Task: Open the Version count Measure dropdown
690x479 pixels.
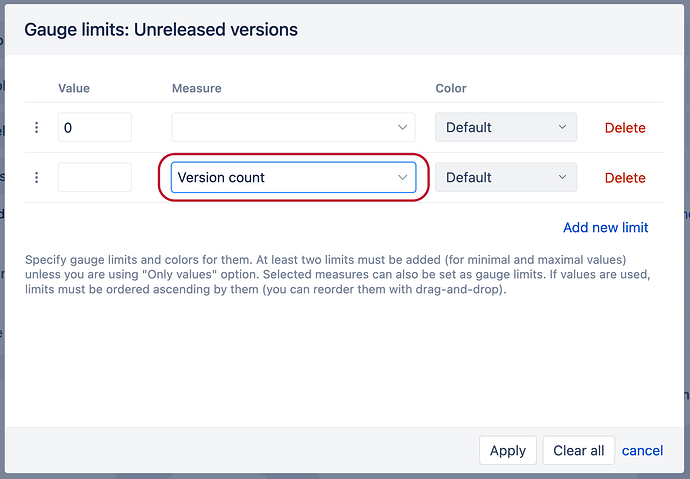Action: pyautogui.click(x=283, y=178)
